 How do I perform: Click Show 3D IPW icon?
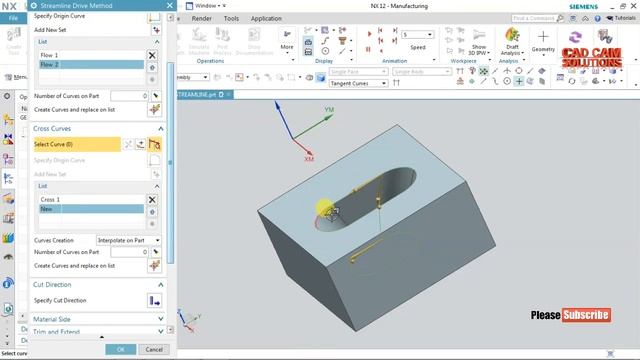479,42
